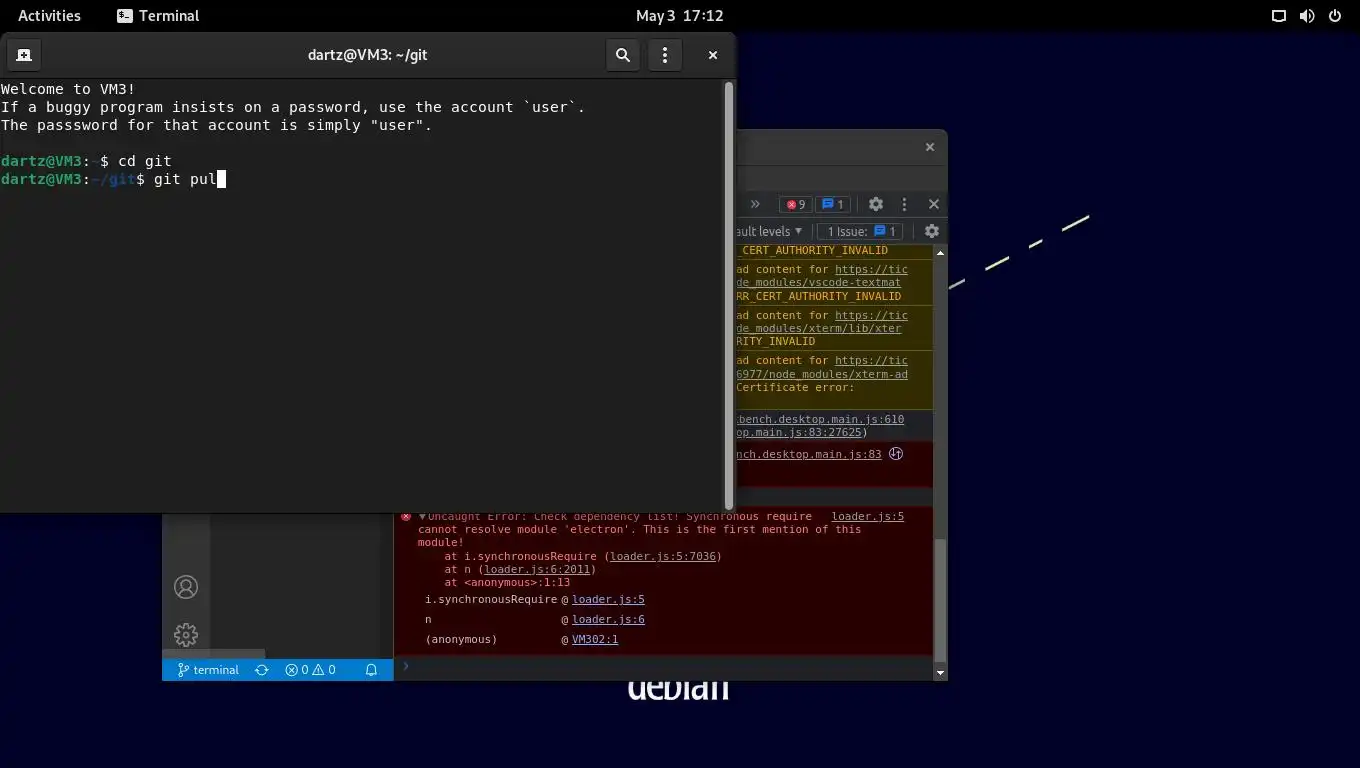Screen dimensions: 1360x768
Task: Open the vscode-textmate URL link
Action: 819,283
